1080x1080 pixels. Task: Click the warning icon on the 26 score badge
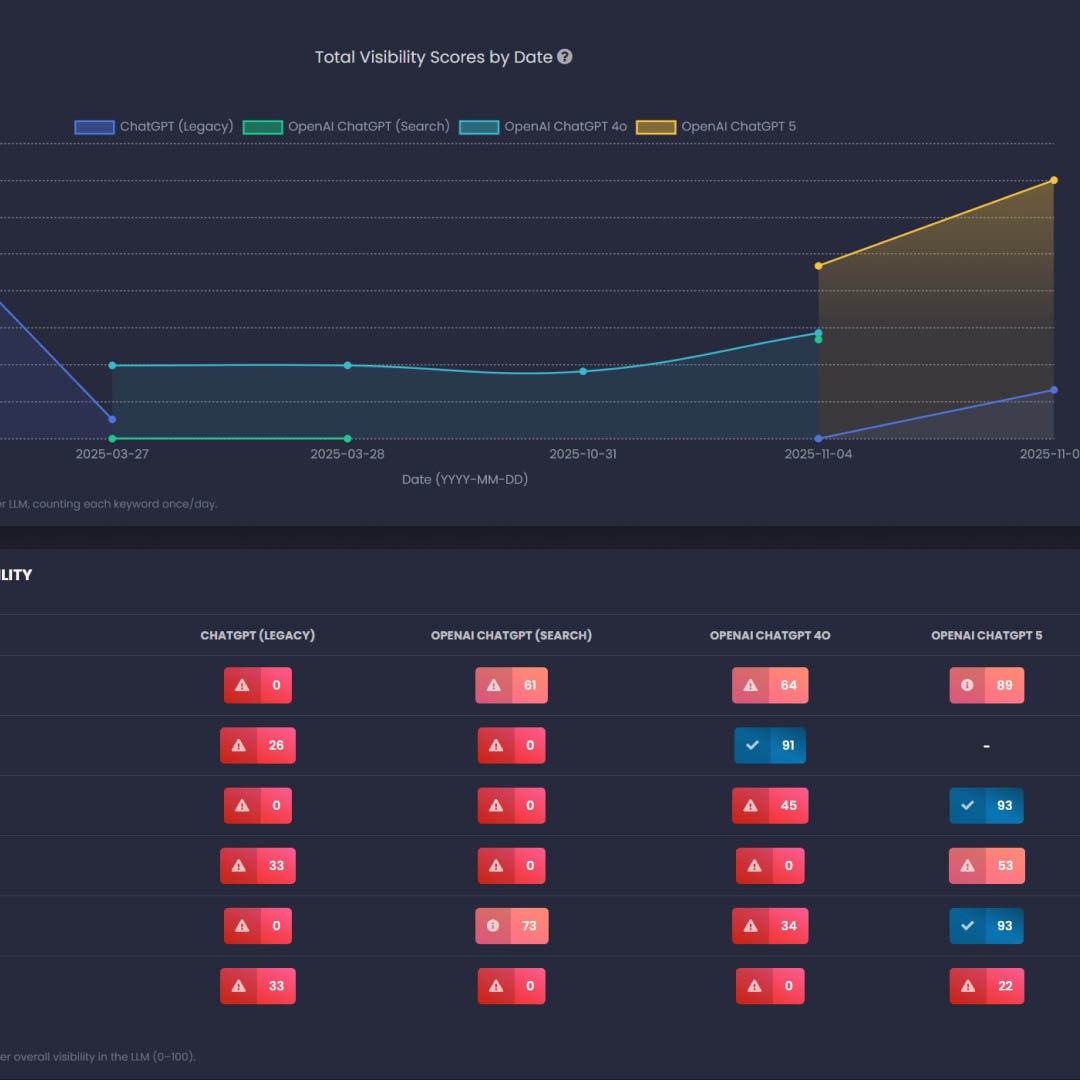(238, 746)
